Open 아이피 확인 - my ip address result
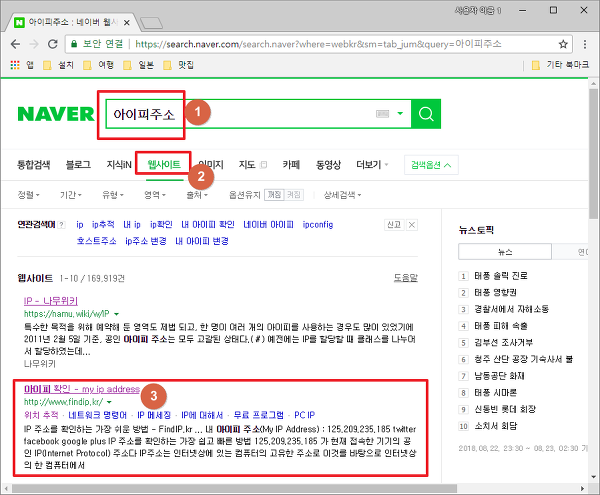The image size is (600, 495). [82, 389]
